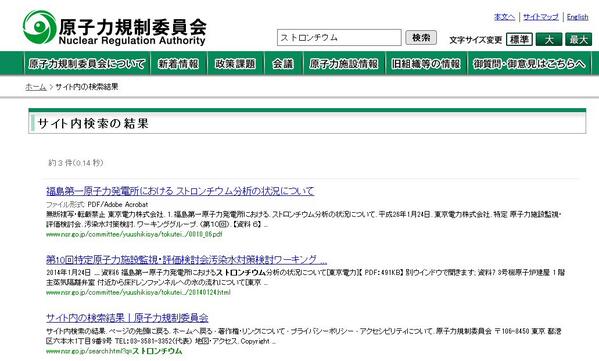The image size is (599, 361).
Task: Click the Nuclear Regulation Authority logo
Action: click(x=114, y=28)
